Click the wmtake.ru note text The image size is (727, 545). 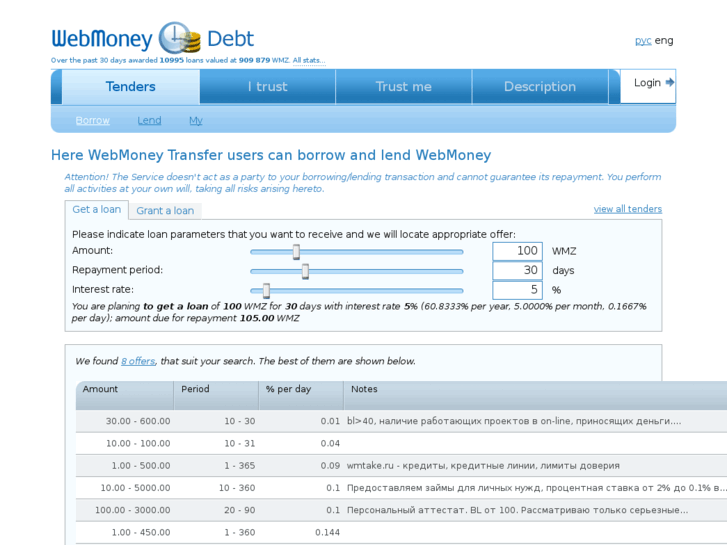483,466
